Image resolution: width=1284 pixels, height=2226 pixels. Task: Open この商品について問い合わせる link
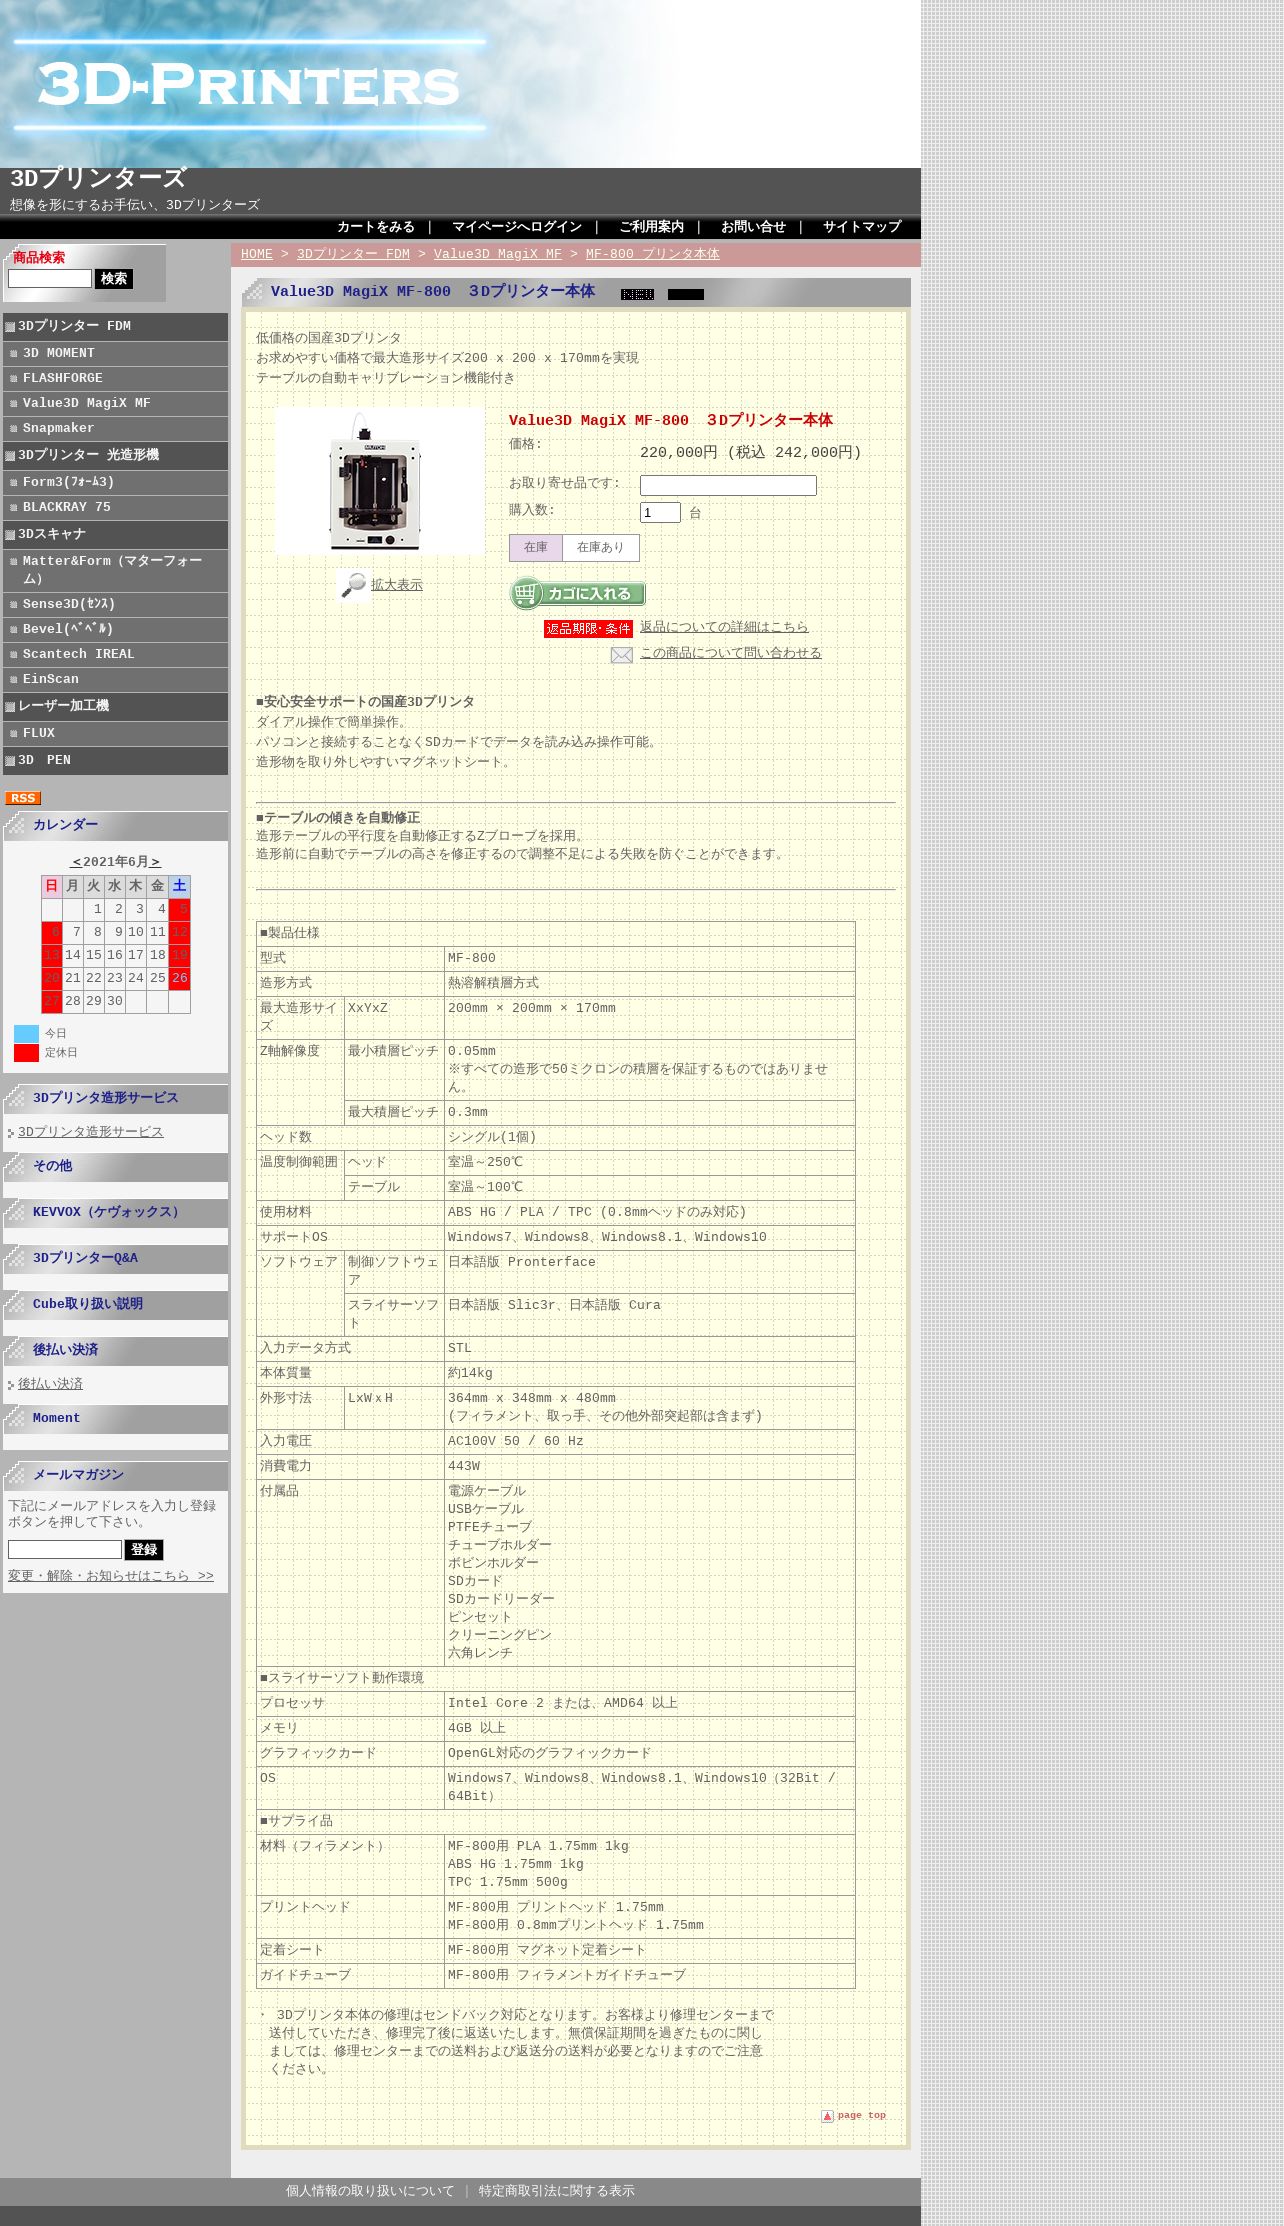pos(731,653)
